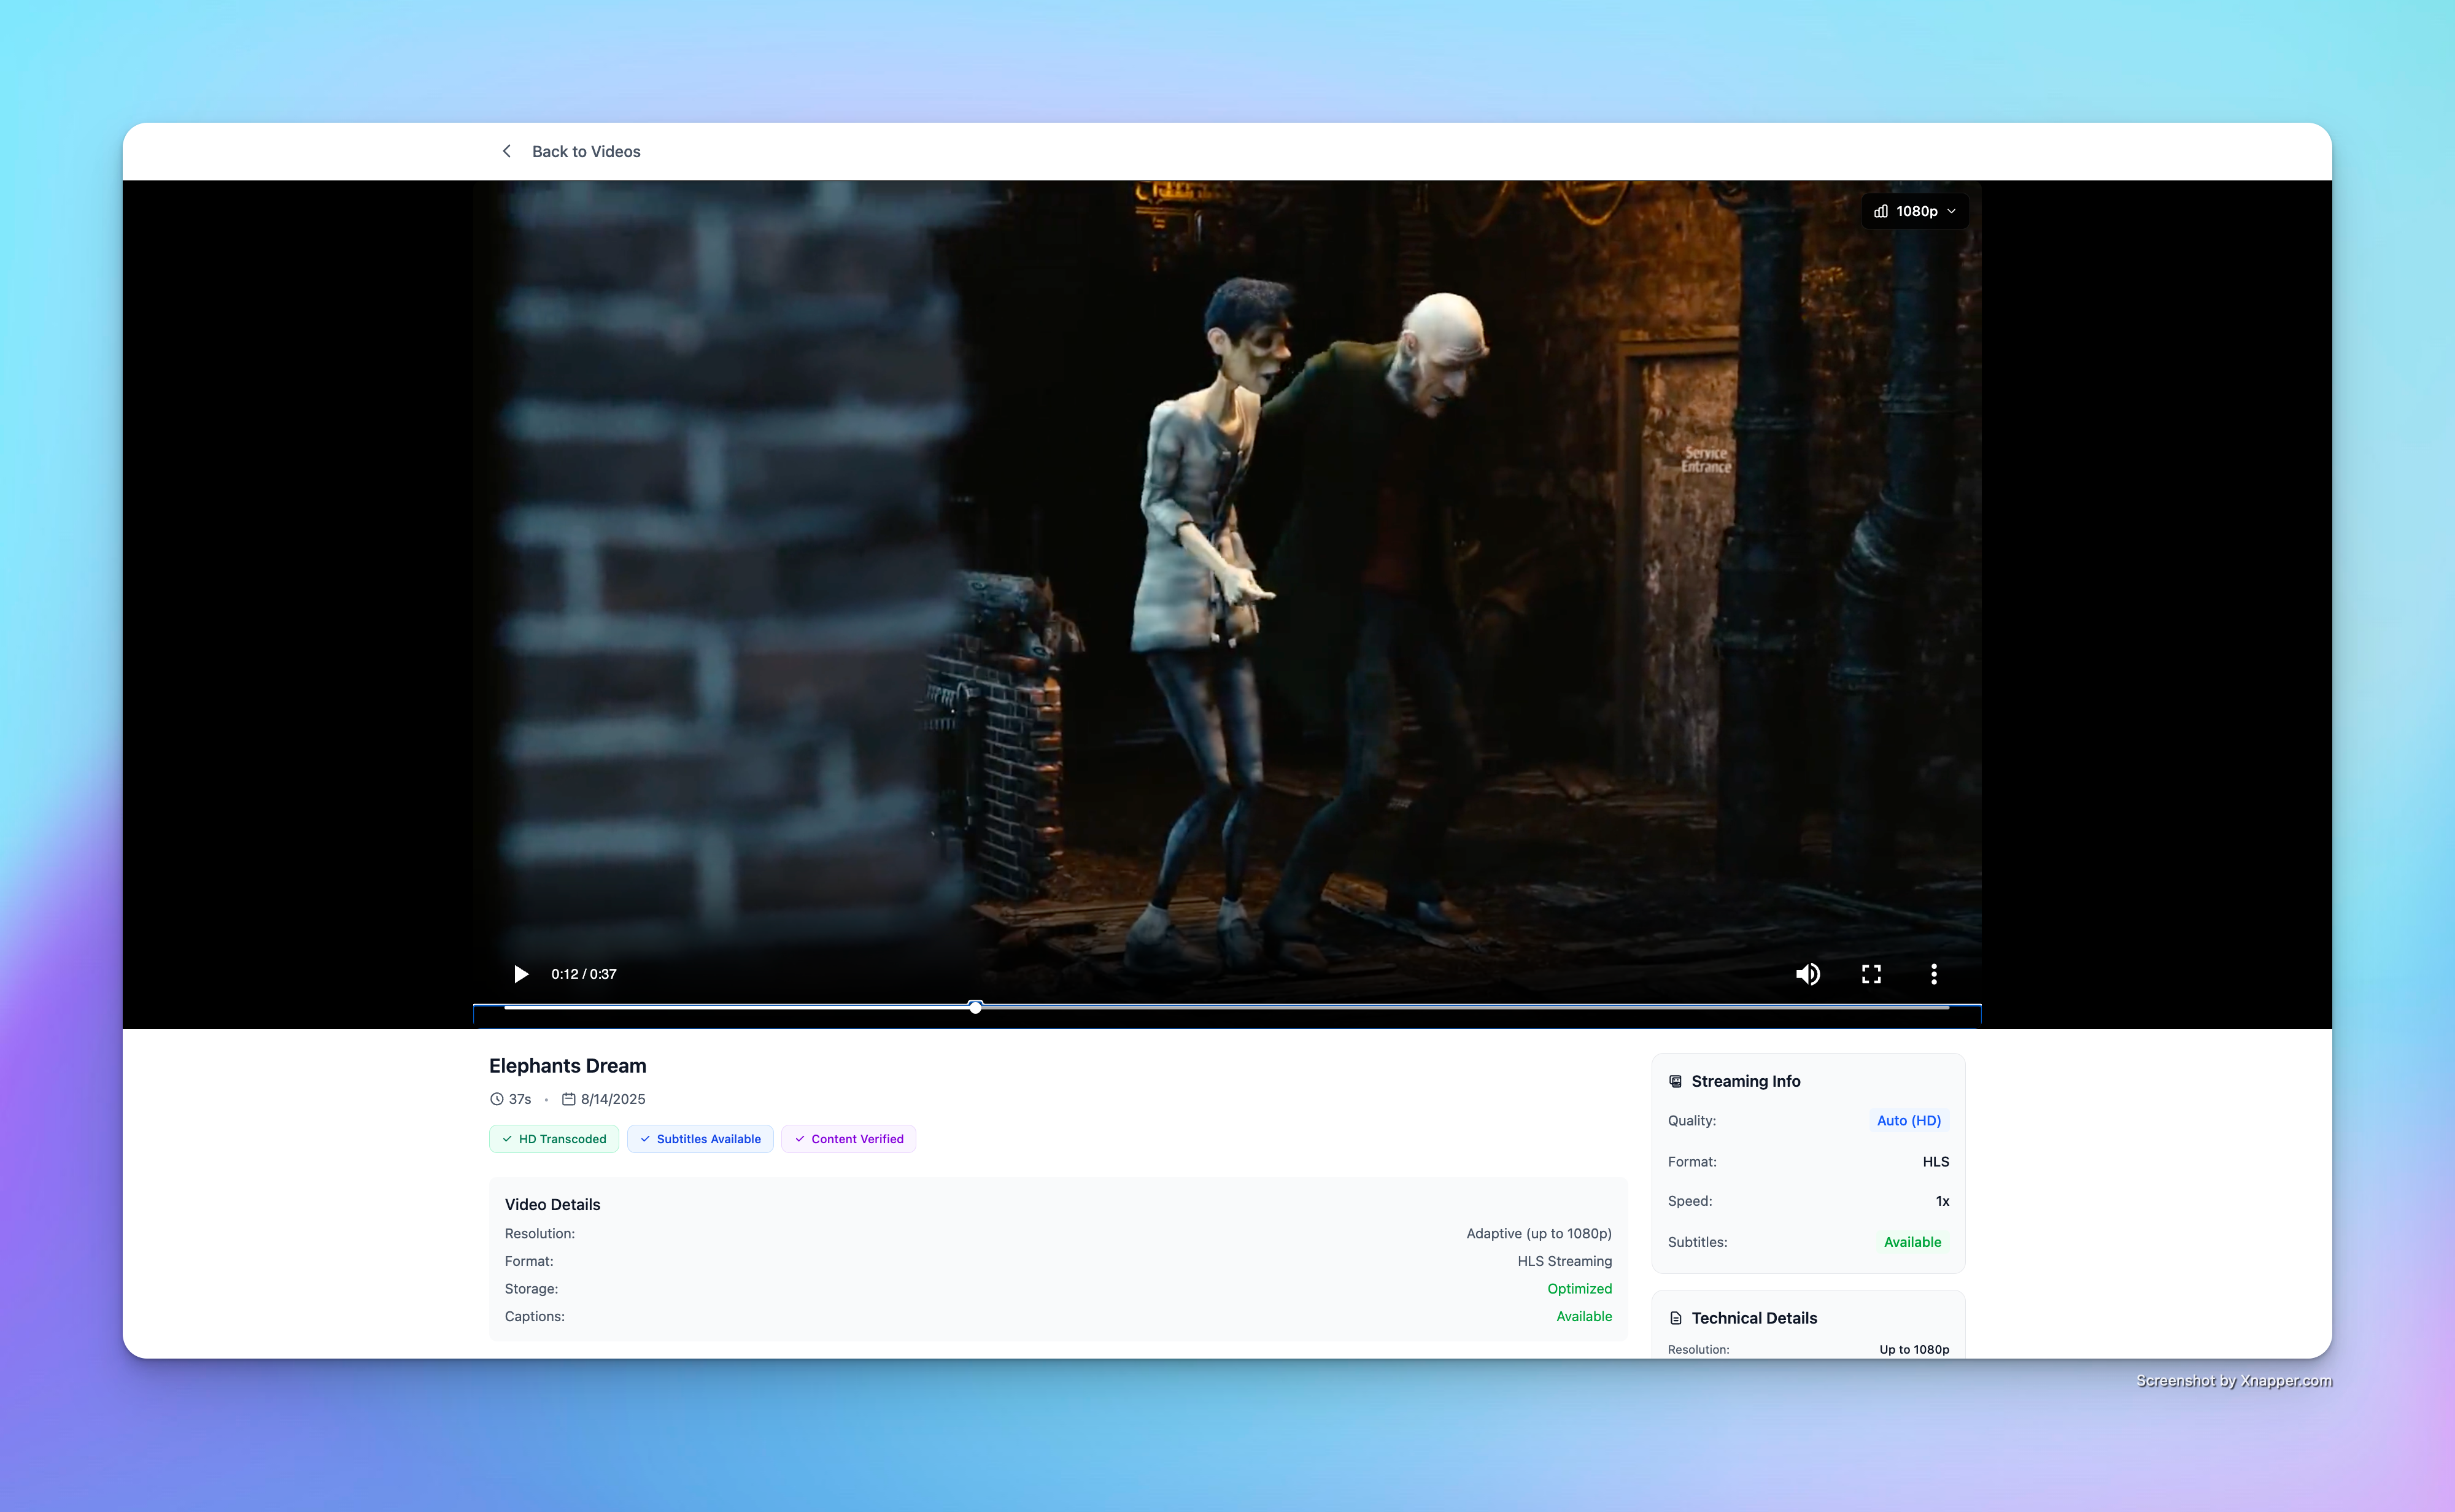Play the Elephants Dream video
This screenshot has height=1512, width=2455.
[521, 974]
